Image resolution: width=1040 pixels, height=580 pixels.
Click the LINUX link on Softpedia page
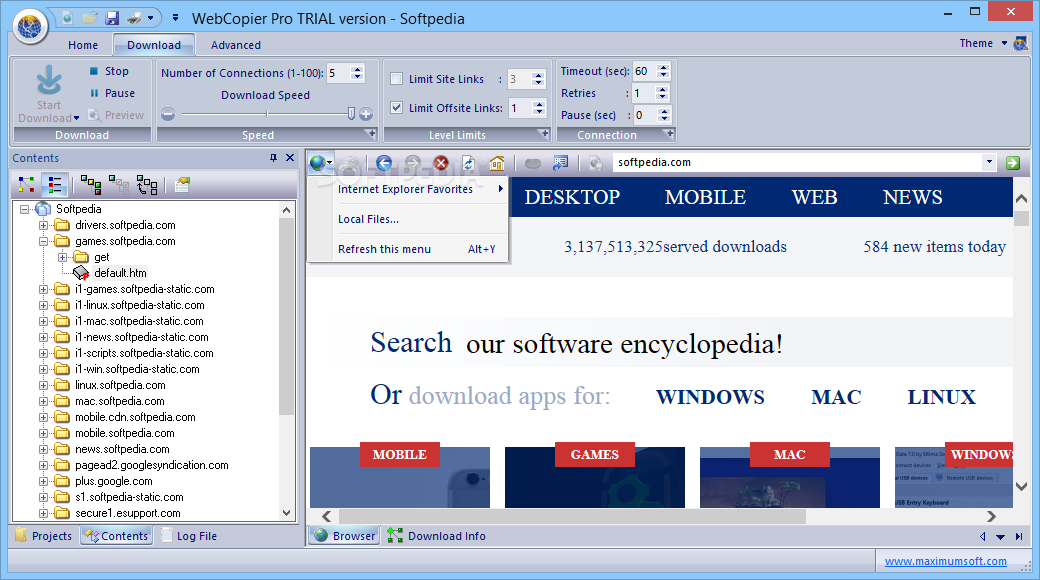click(941, 397)
